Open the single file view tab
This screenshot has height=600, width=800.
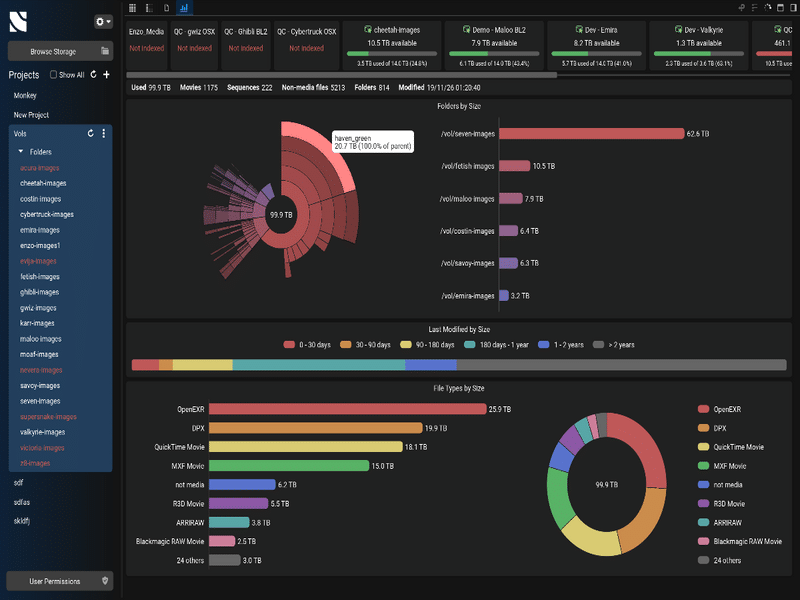click(x=166, y=8)
